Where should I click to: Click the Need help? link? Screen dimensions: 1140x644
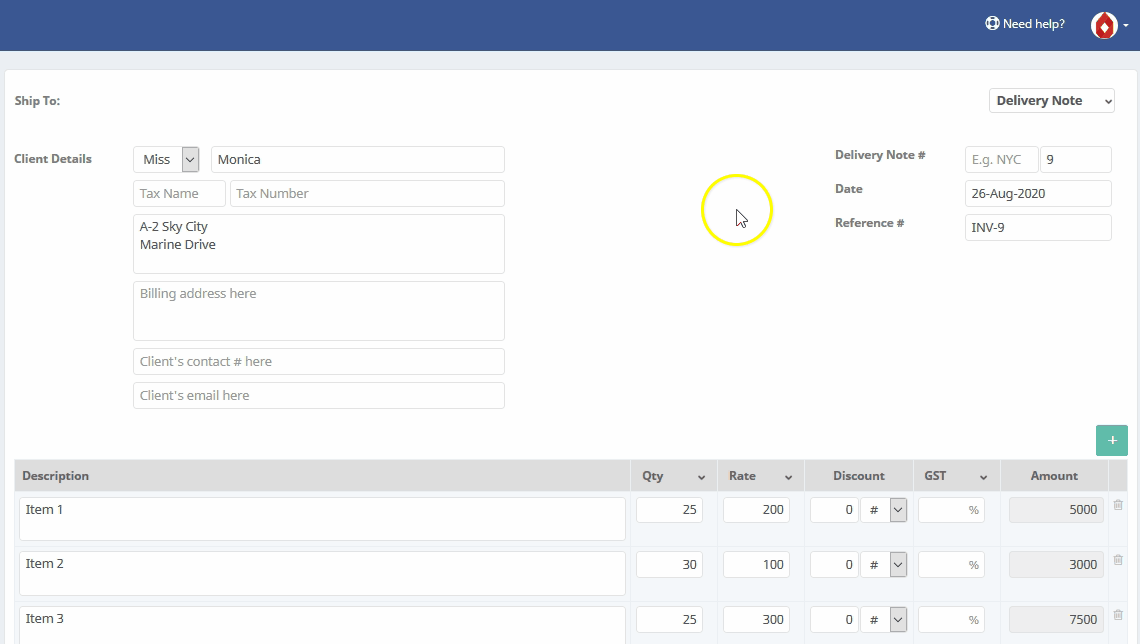tap(1032, 23)
